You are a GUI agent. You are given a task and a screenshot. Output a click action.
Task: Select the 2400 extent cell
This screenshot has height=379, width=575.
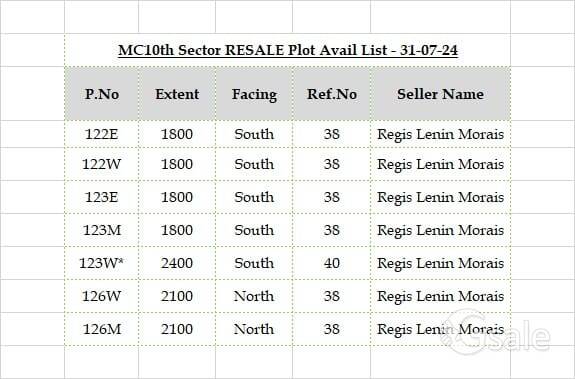pyautogui.click(x=177, y=263)
